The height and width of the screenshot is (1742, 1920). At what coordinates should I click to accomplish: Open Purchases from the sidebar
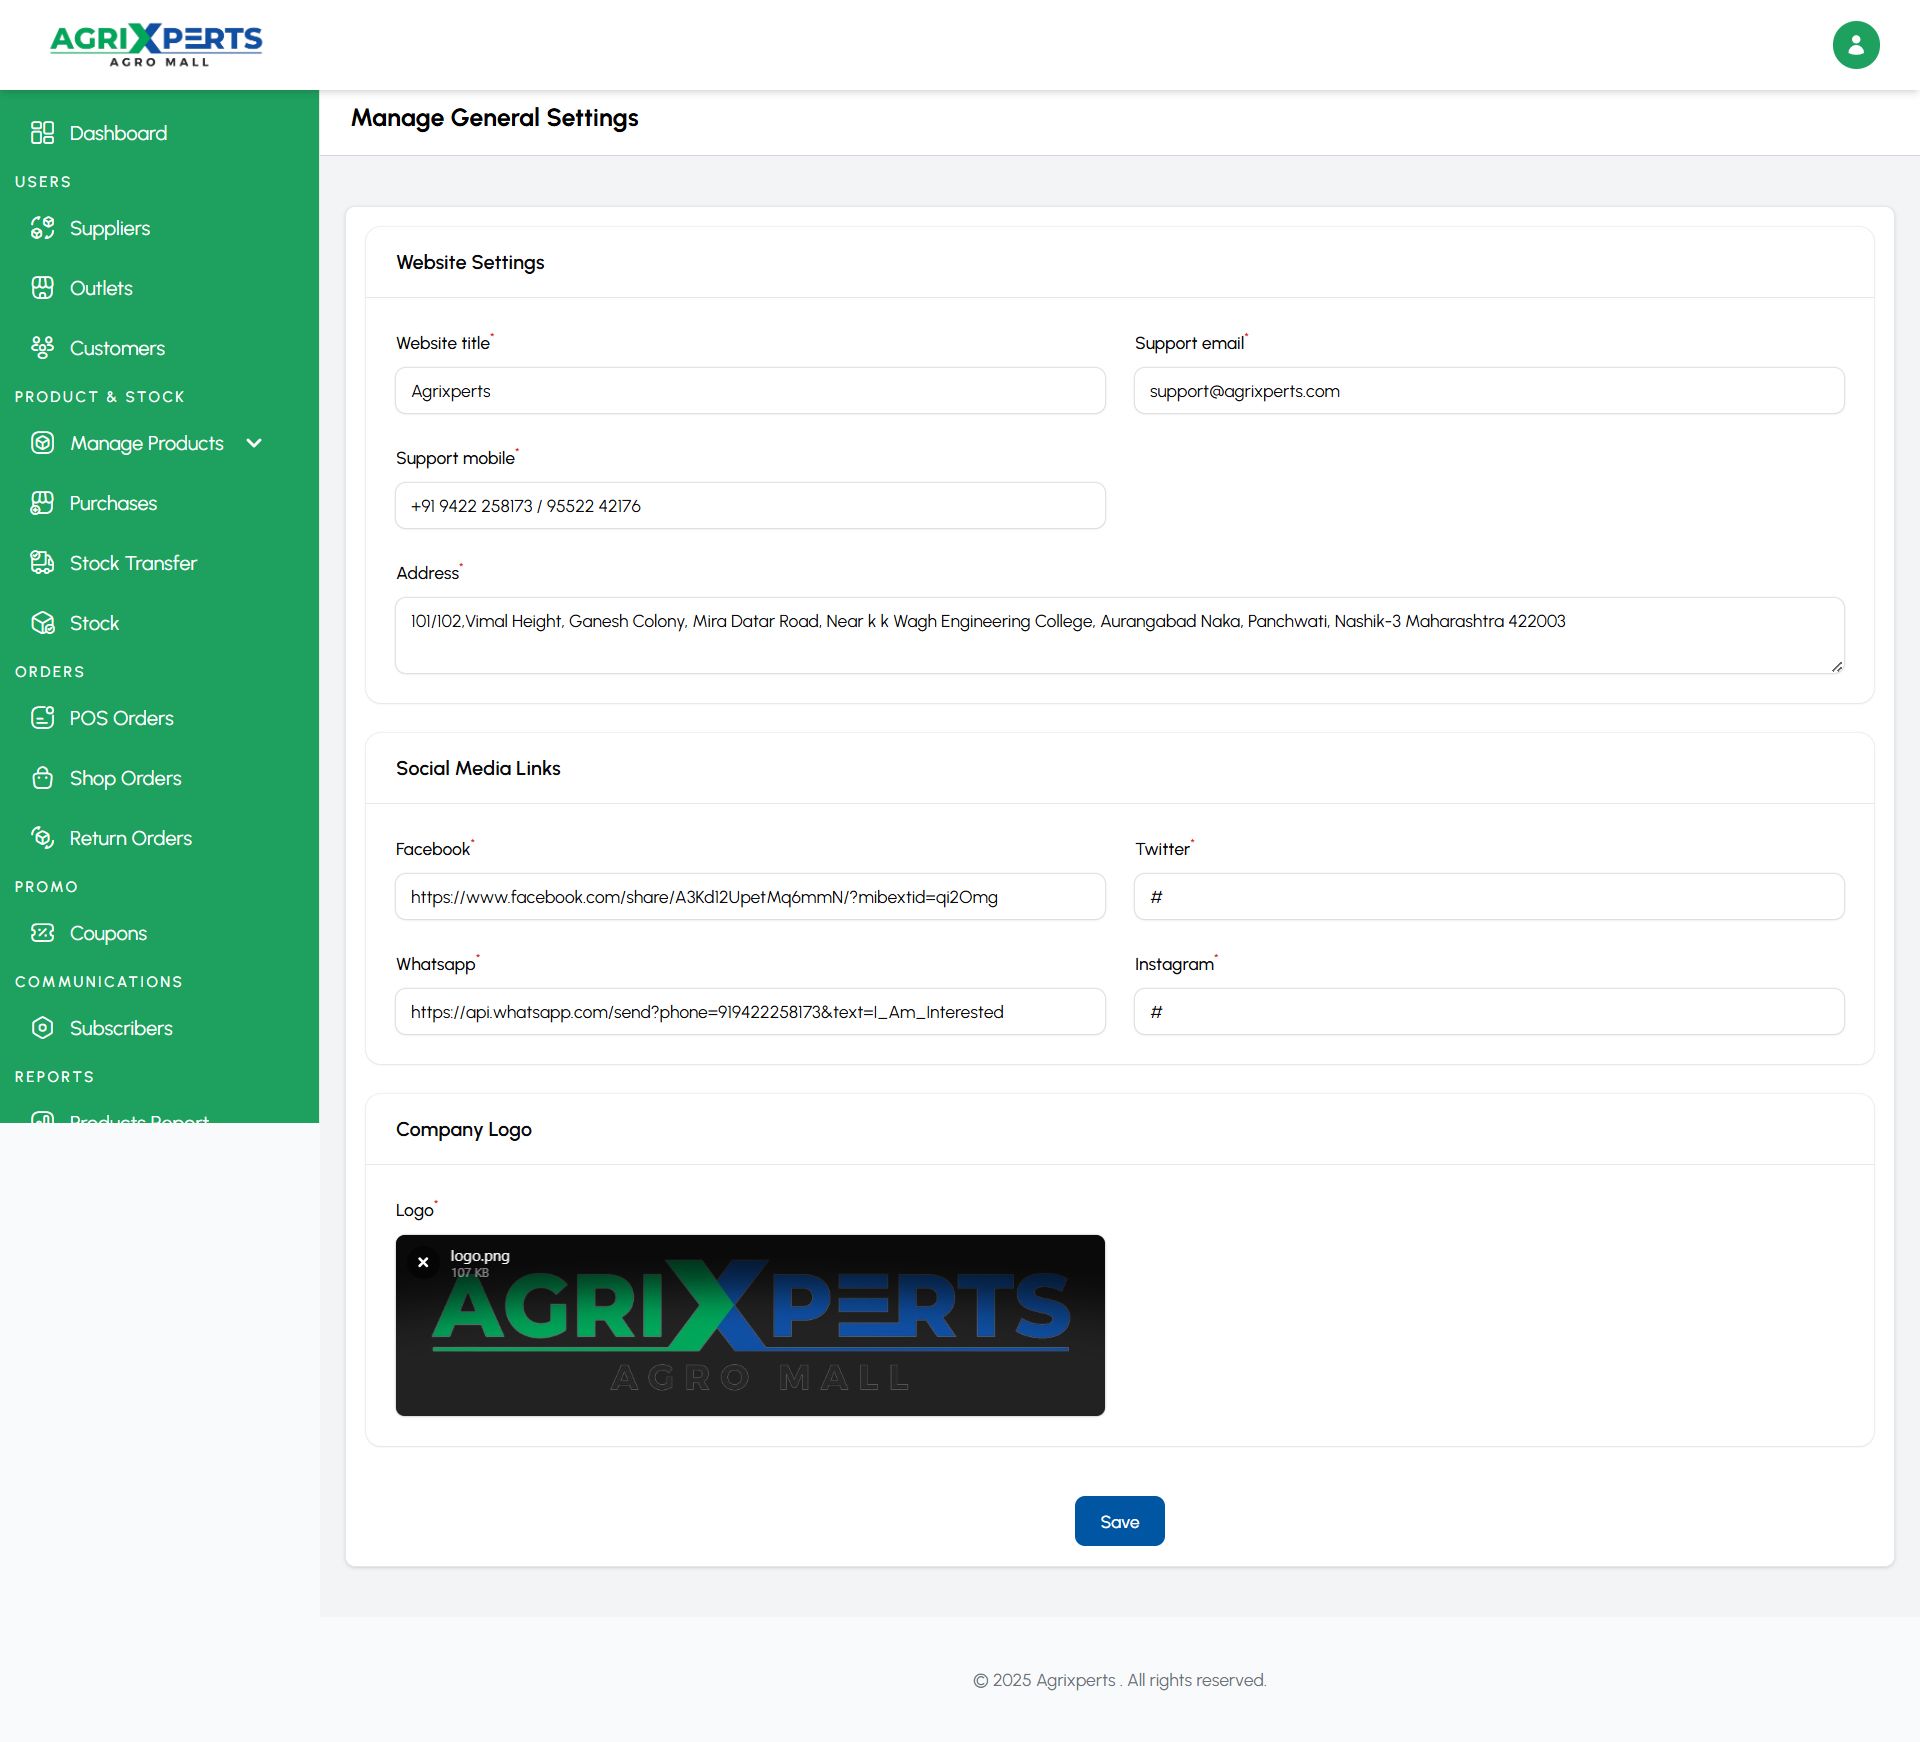click(113, 503)
